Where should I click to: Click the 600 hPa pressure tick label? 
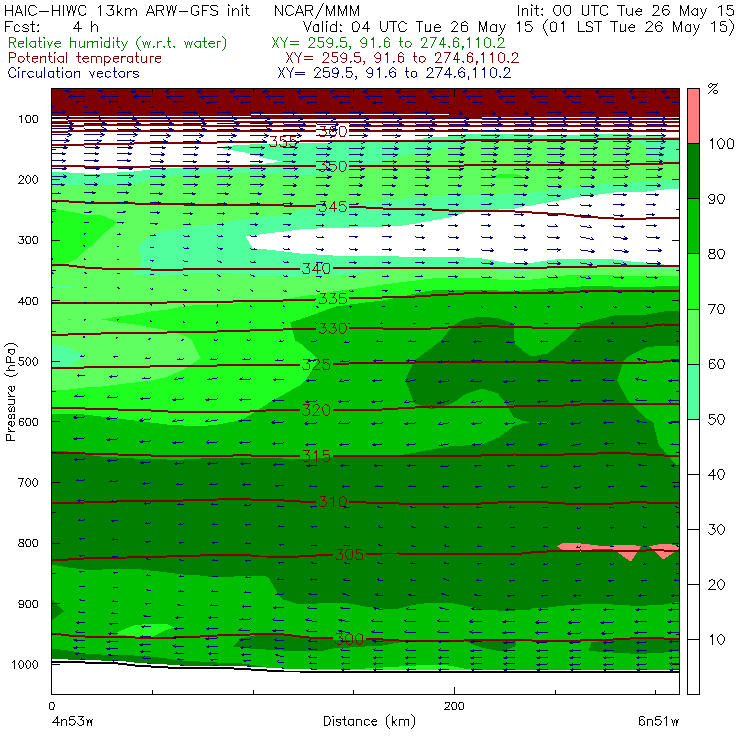click(x=28, y=422)
